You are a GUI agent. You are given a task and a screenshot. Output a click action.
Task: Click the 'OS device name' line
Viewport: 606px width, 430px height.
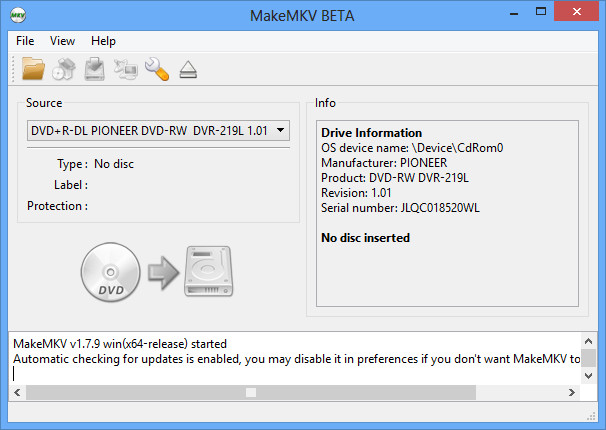pos(412,148)
